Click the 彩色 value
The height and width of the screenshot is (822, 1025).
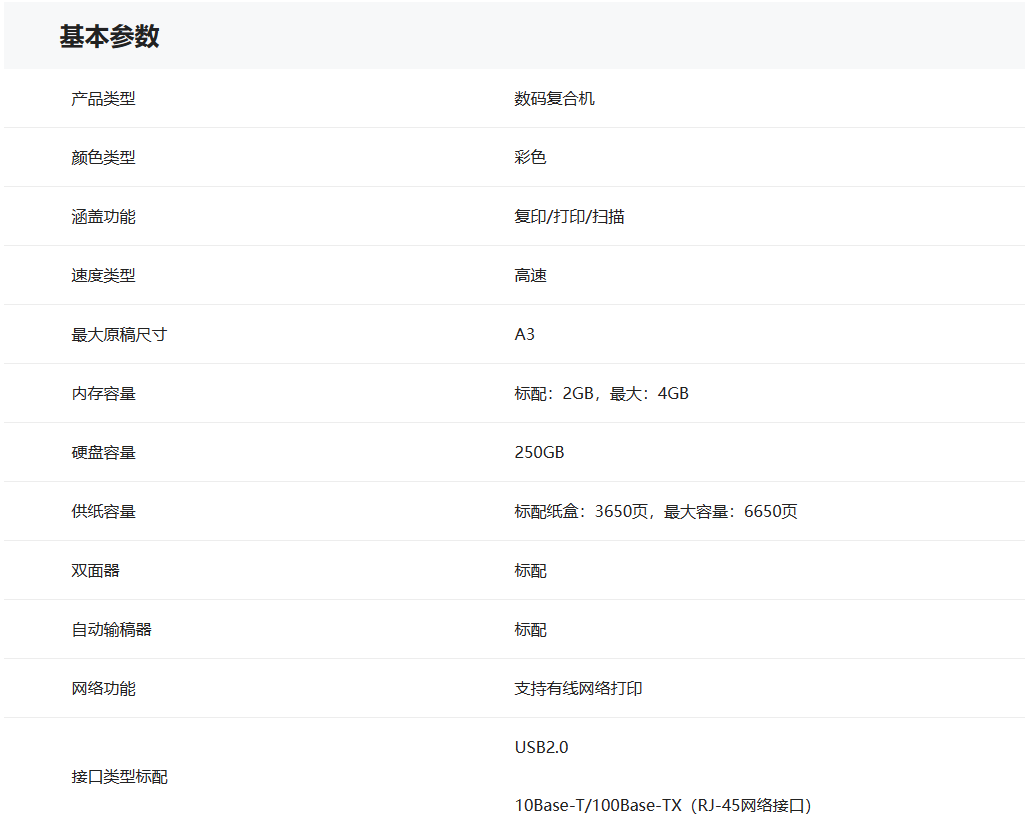(530, 157)
